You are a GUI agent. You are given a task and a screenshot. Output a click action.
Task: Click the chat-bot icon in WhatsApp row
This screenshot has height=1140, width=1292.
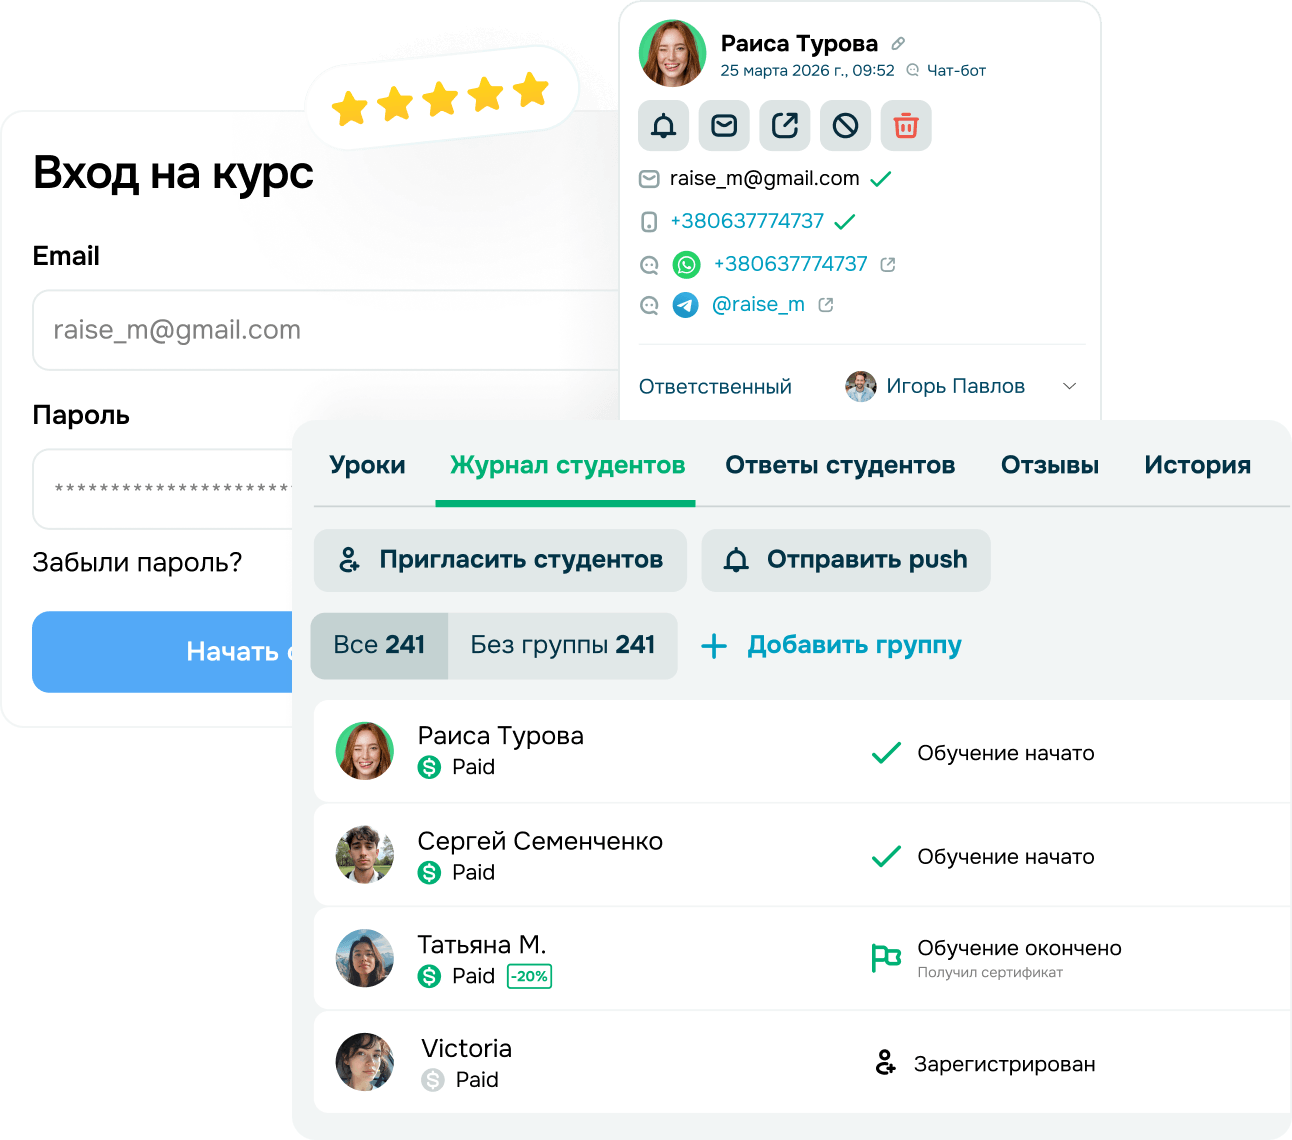pos(649,265)
